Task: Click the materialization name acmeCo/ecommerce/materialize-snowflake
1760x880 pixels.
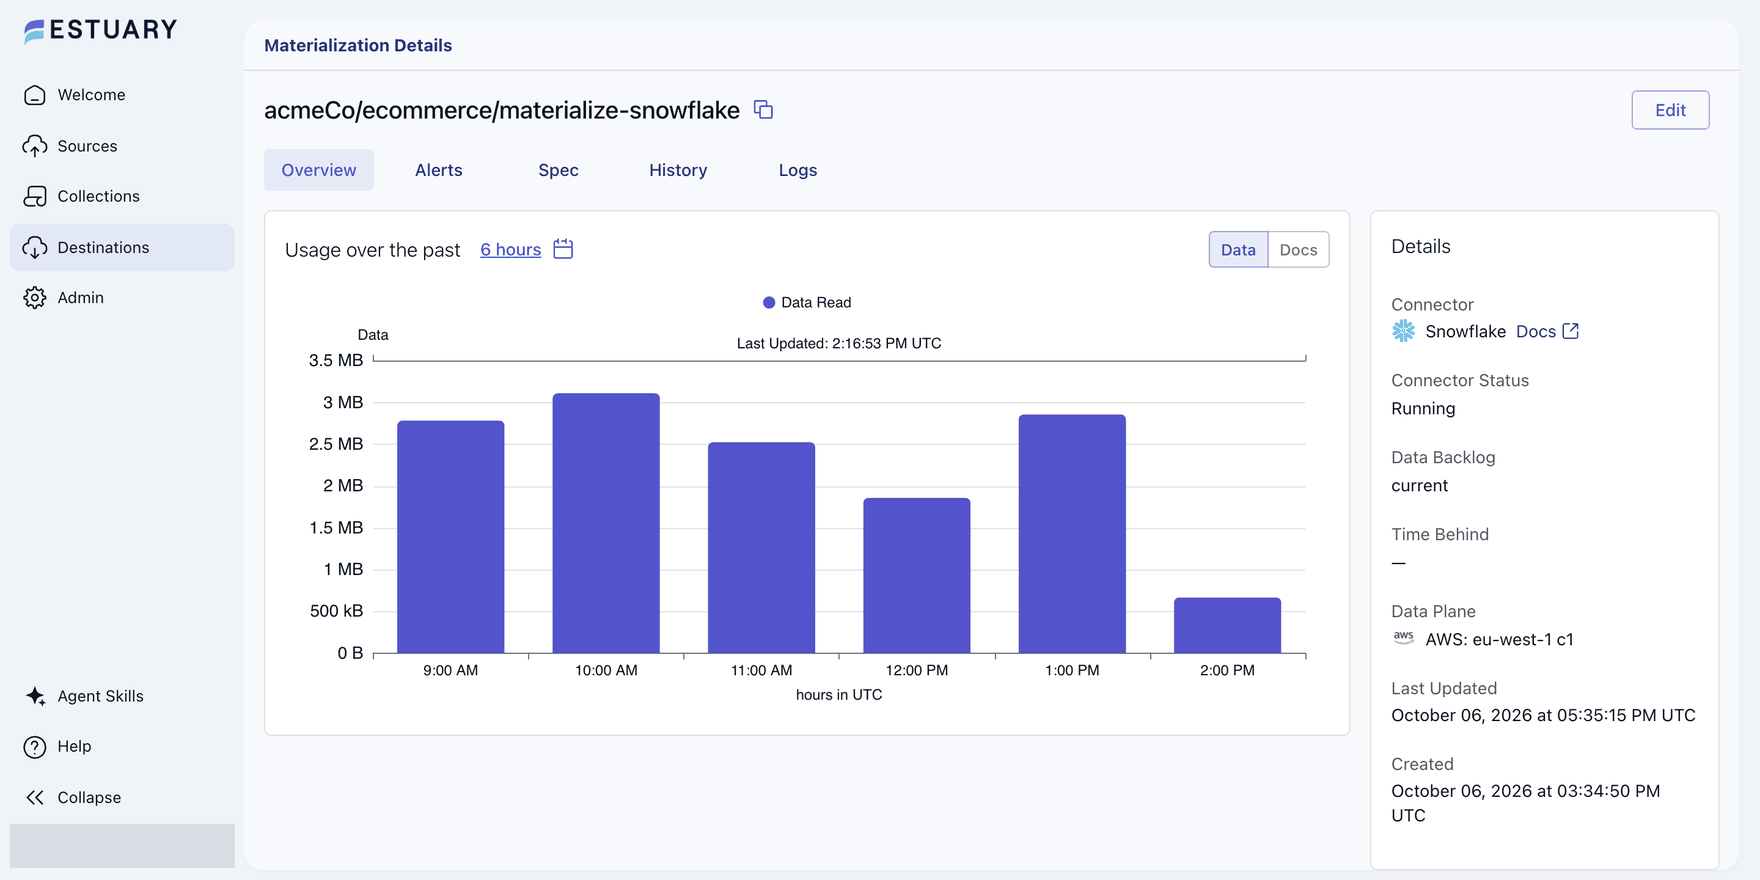Action: [x=502, y=110]
